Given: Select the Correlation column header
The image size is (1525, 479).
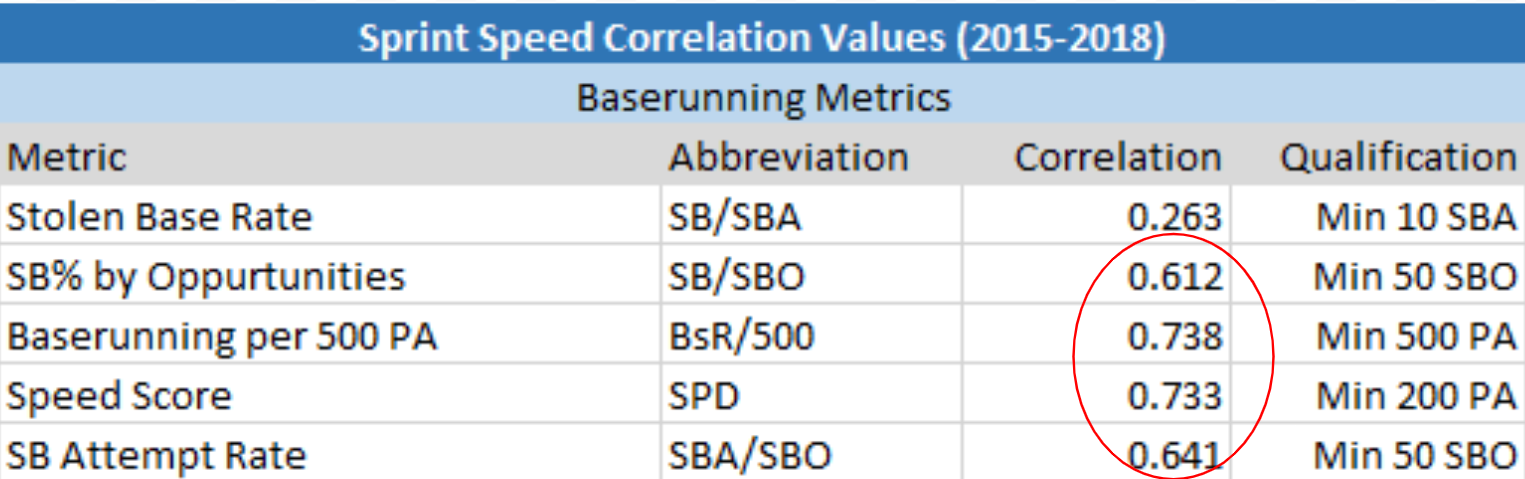Looking at the screenshot, I should [1096, 157].
